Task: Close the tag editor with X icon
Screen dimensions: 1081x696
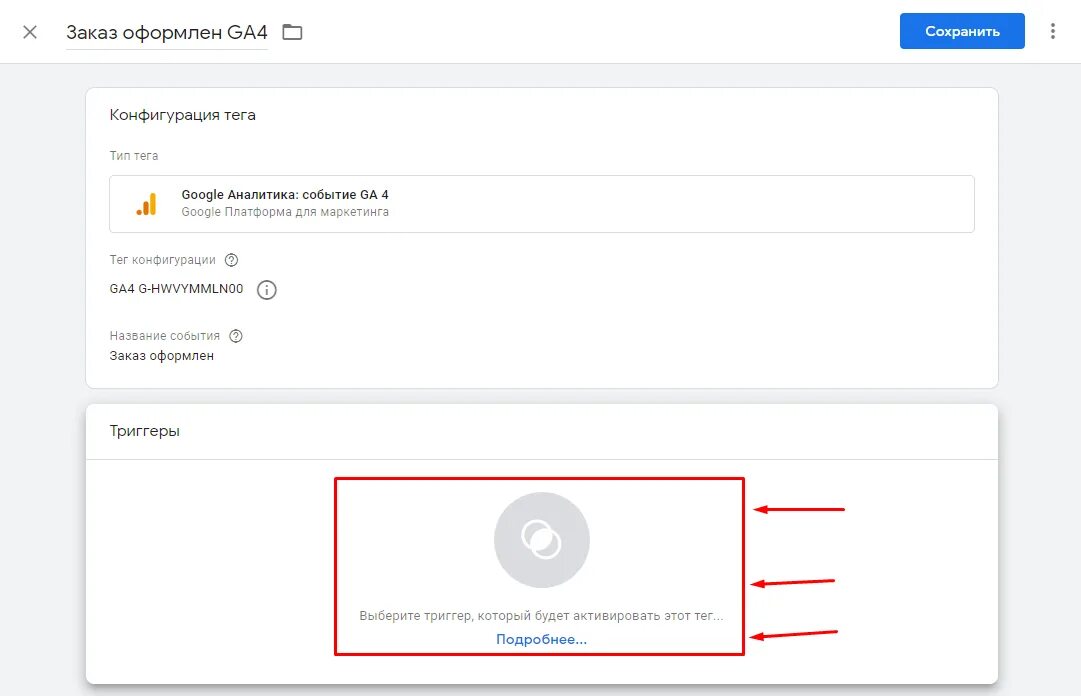Action: (30, 32)
